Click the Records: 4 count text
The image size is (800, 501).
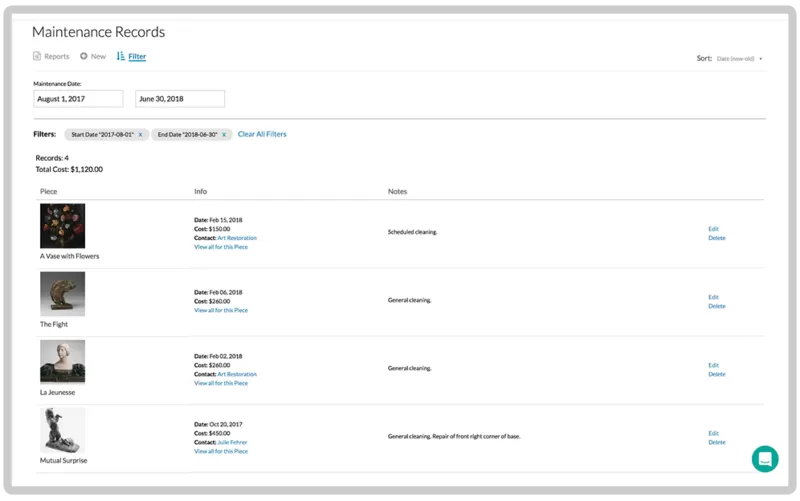coord(52,158)
